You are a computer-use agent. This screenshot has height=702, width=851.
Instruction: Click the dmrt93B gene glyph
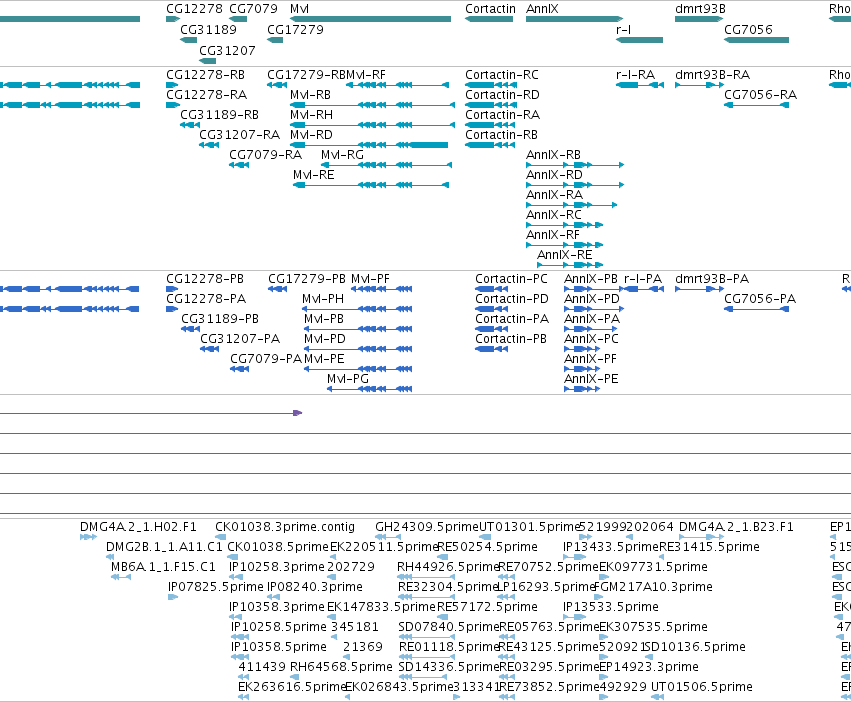tap(699, 19)
